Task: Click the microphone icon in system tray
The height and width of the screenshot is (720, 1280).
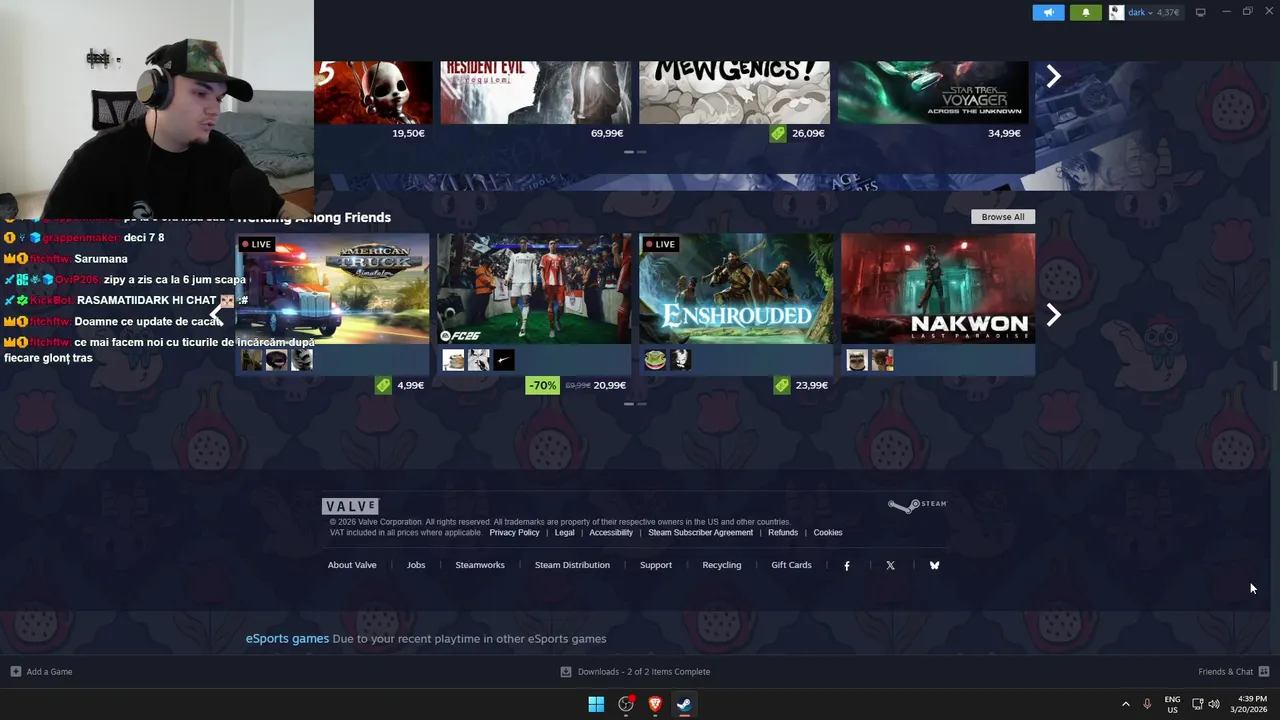Action: point(1147,704)
